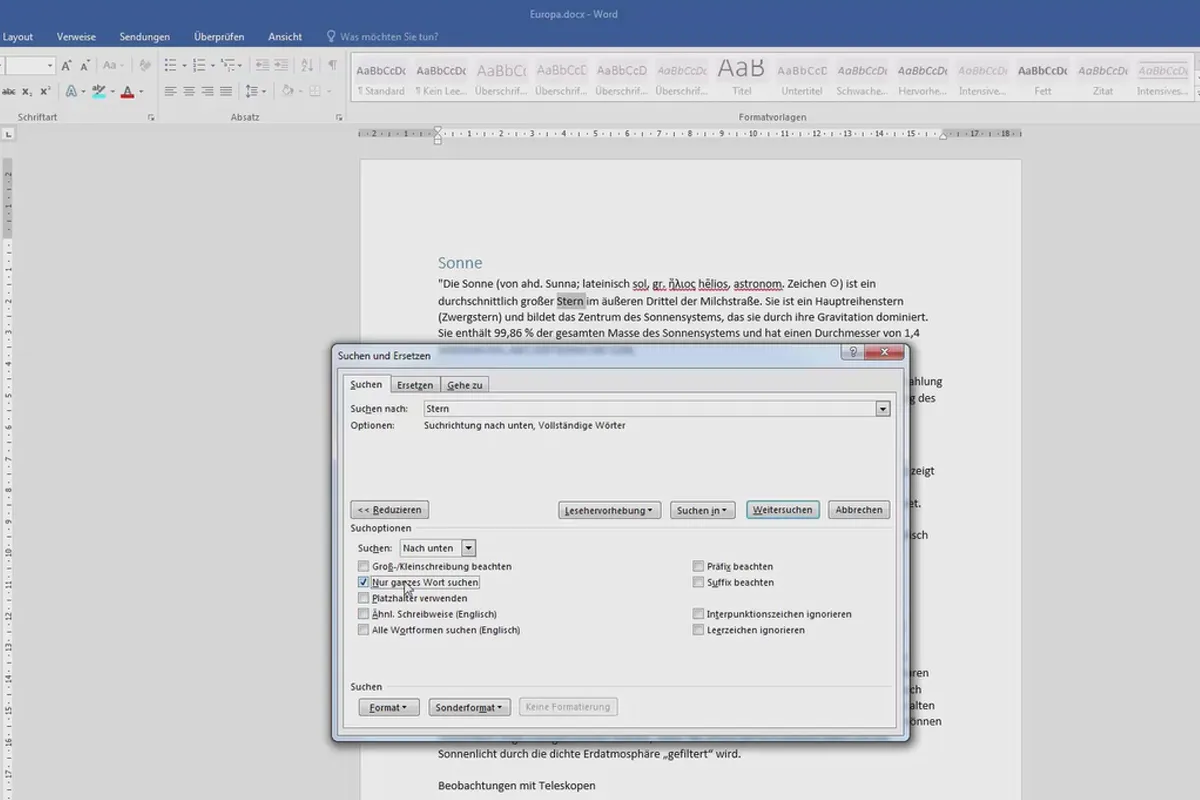Switch to the Ersetzen tab

pos(414,385)
